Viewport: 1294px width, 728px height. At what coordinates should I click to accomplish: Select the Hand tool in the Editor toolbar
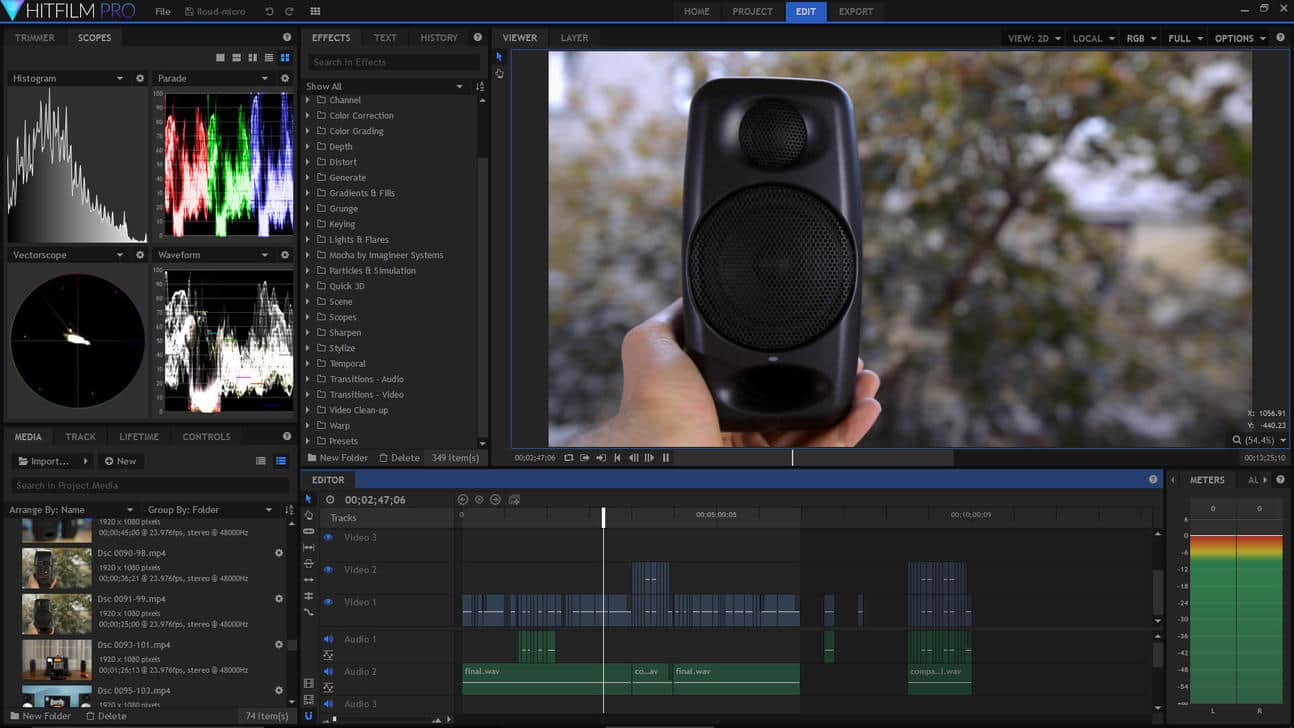click(308, 515)
